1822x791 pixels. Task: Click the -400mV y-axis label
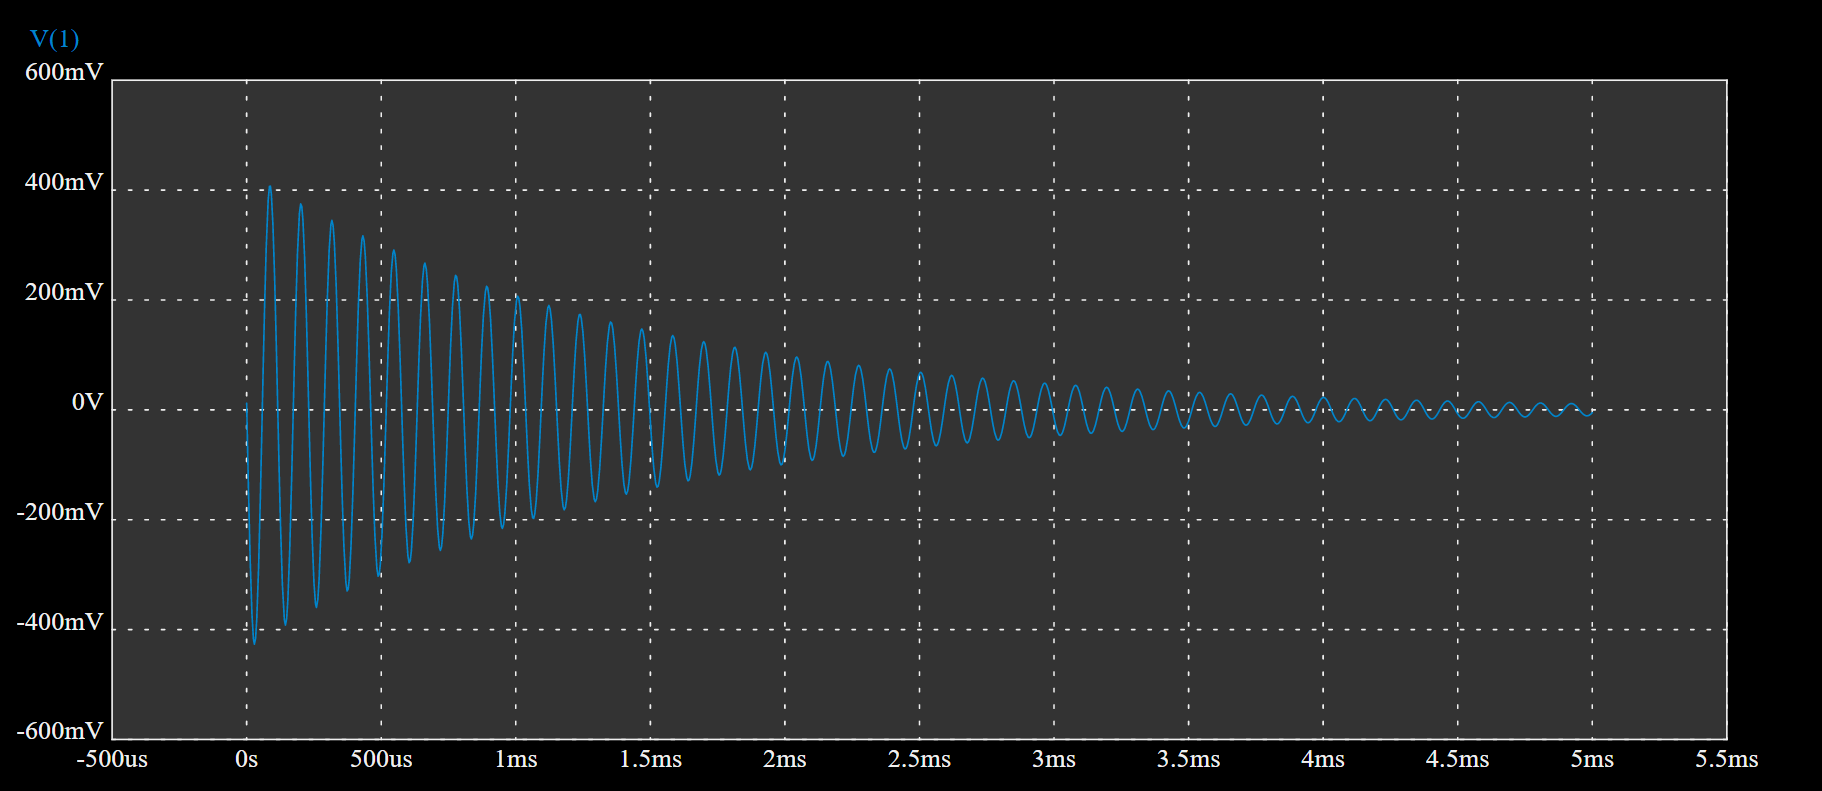(x=60, y=622)
